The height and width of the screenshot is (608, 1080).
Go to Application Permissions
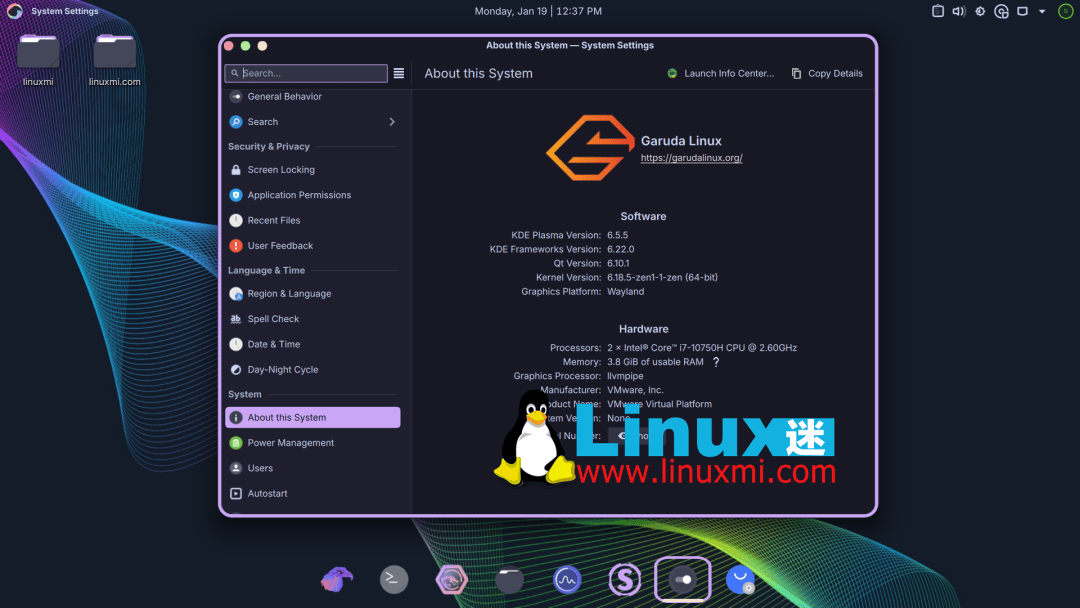tap(313, 195)
